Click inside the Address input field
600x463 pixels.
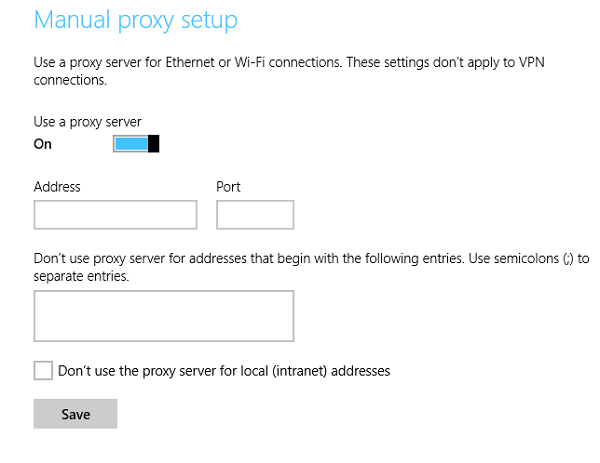tap(115, 215)
